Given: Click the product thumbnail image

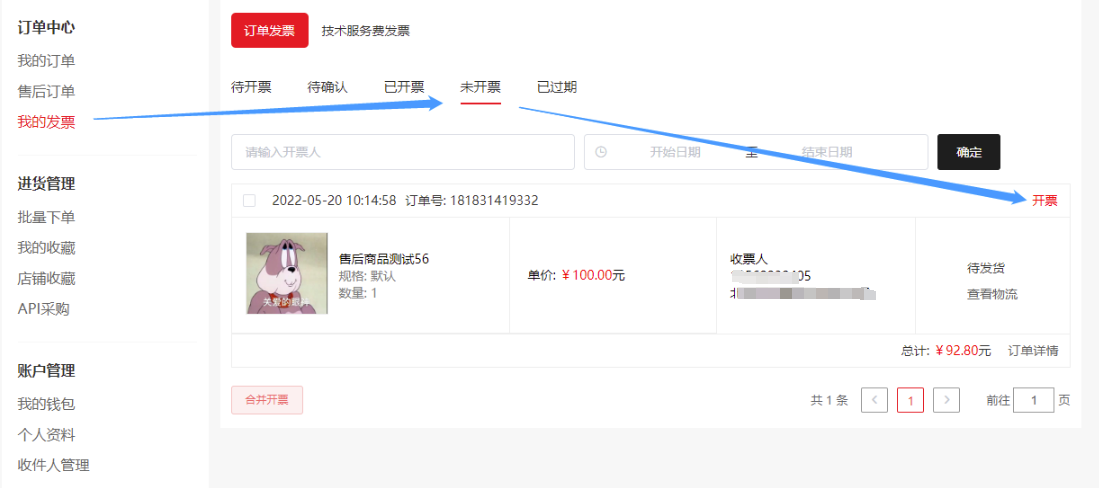Looking at the screenshot, I should click(x=287, y=273).
